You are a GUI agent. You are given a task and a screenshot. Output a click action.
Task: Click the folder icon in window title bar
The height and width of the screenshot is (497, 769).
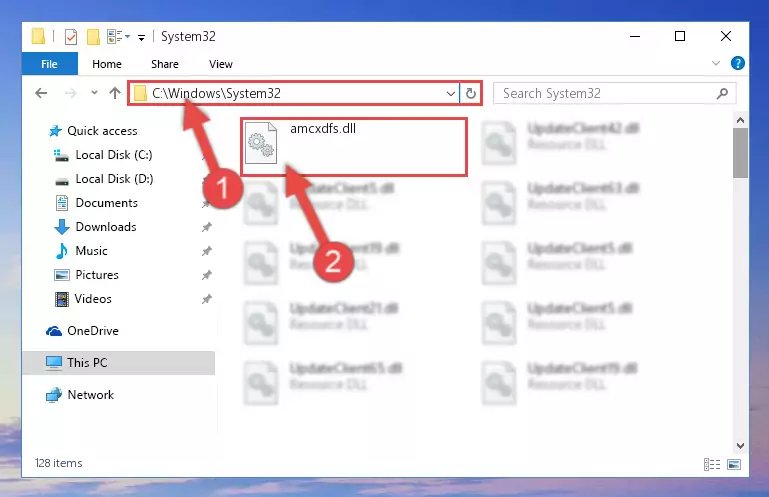38,37
